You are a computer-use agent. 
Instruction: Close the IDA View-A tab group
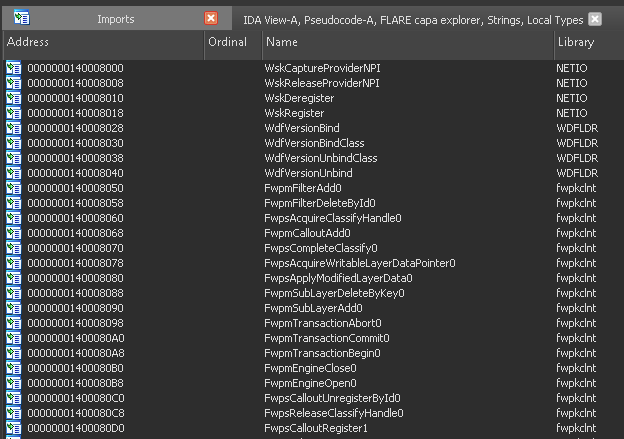(x=595, y=18)
